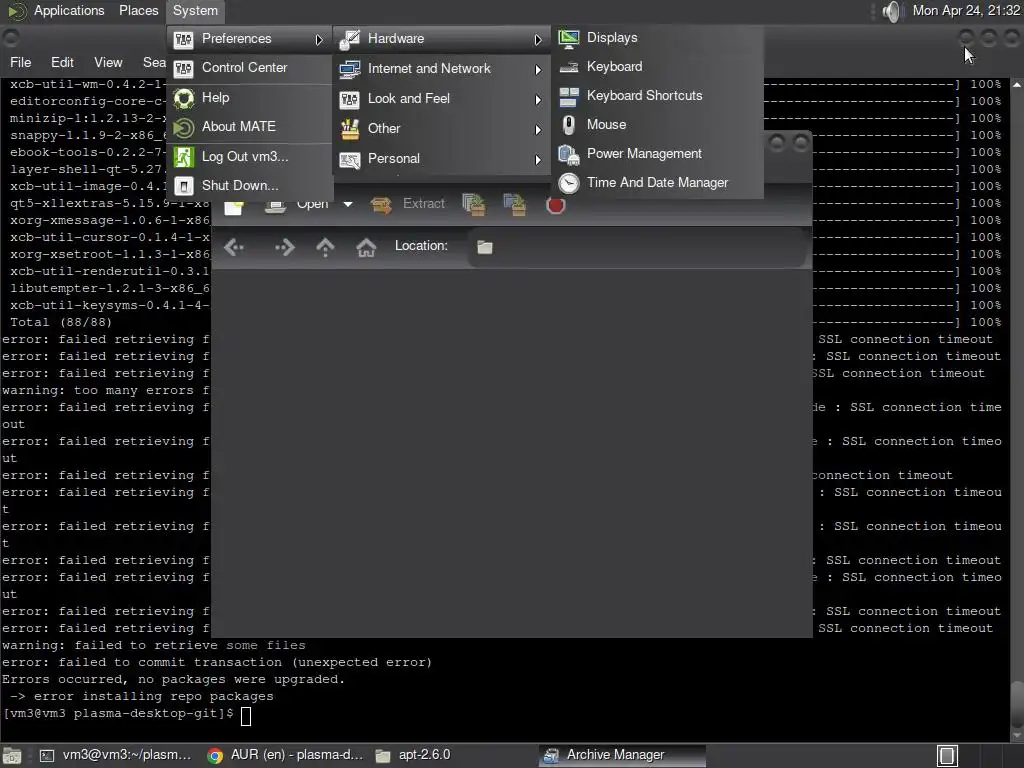
Task: Click the volume speaker icon
Action: coord(891,11)
